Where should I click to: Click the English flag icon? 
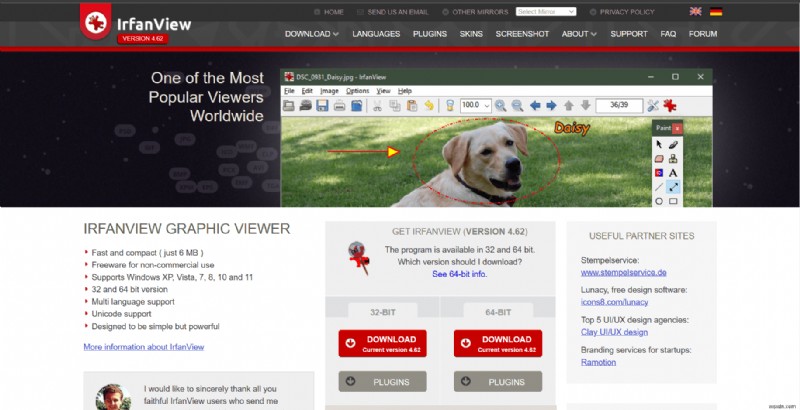[695, 11]
